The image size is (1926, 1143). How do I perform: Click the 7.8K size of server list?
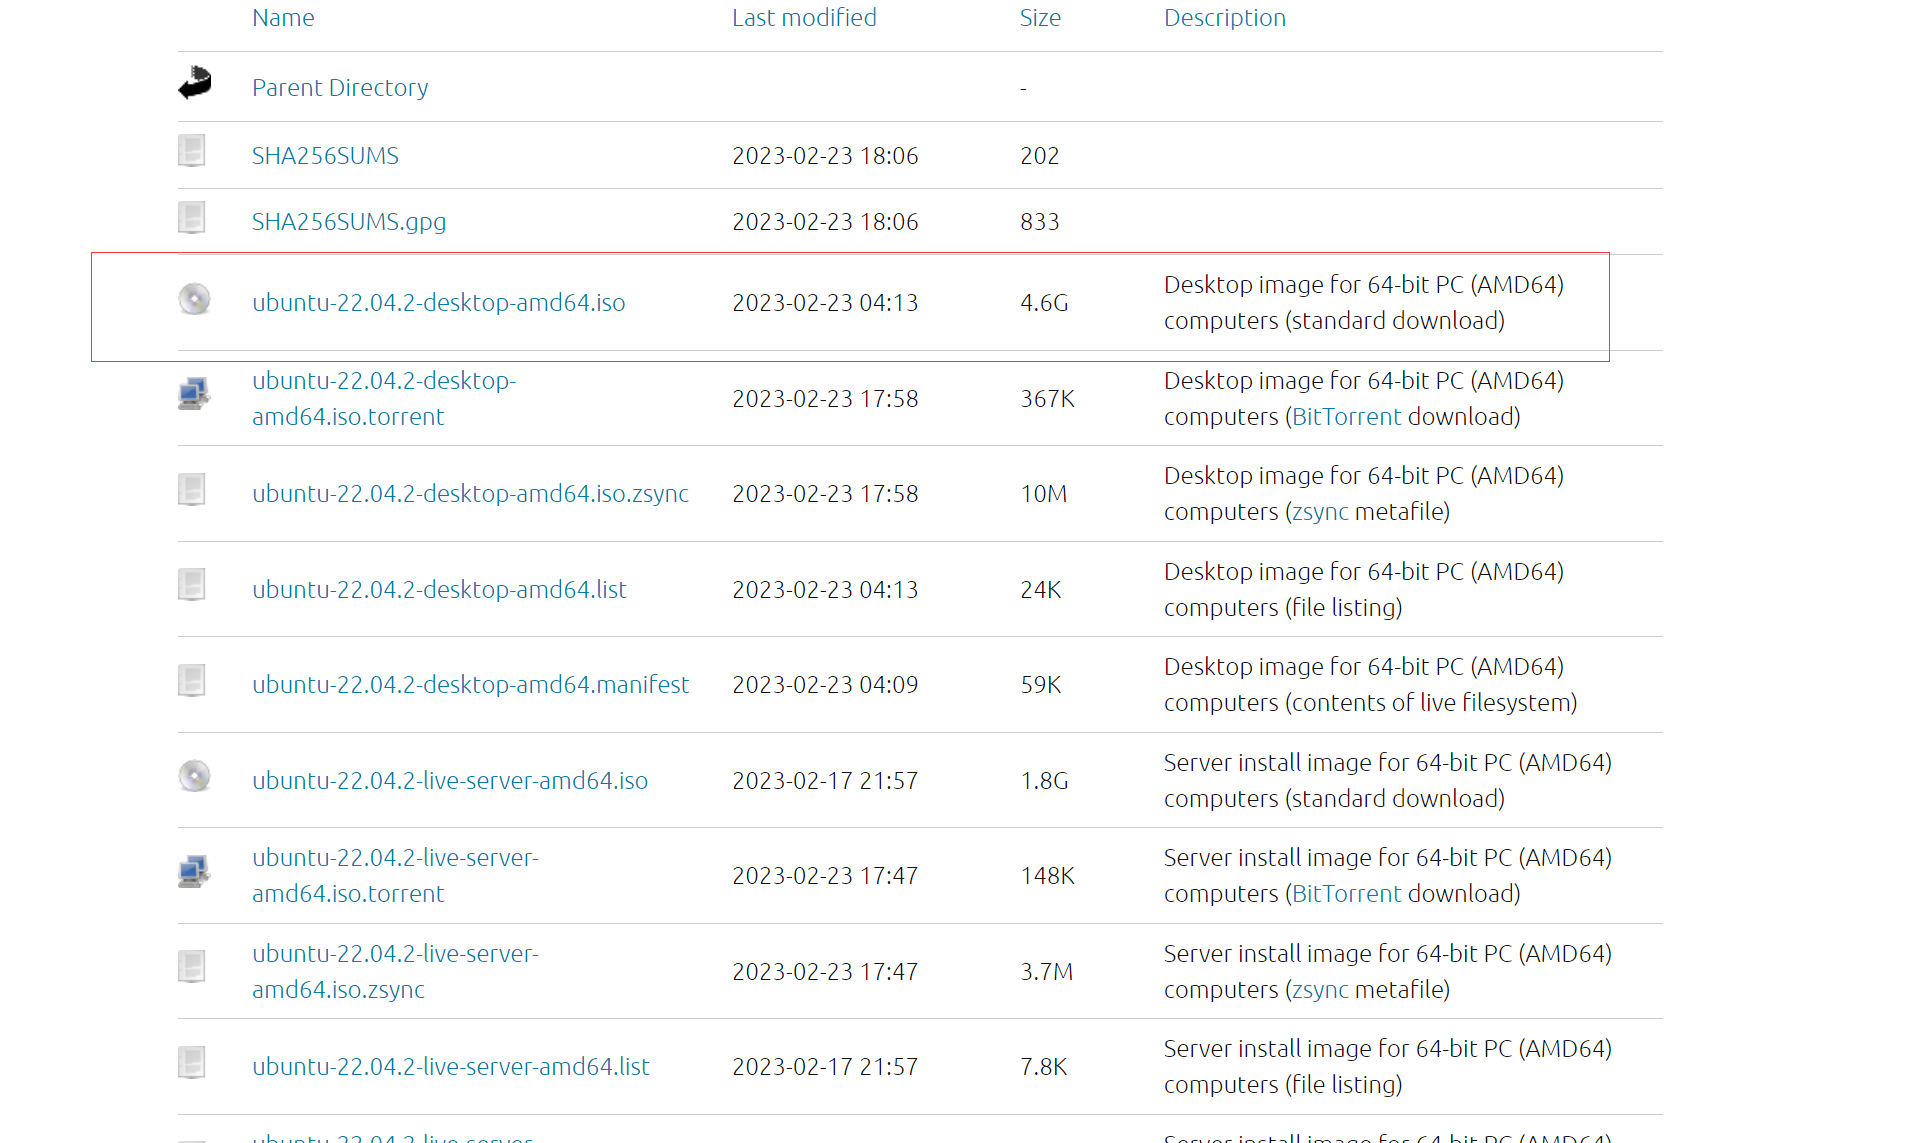pyautogui.click(x=1044, y=1067)
